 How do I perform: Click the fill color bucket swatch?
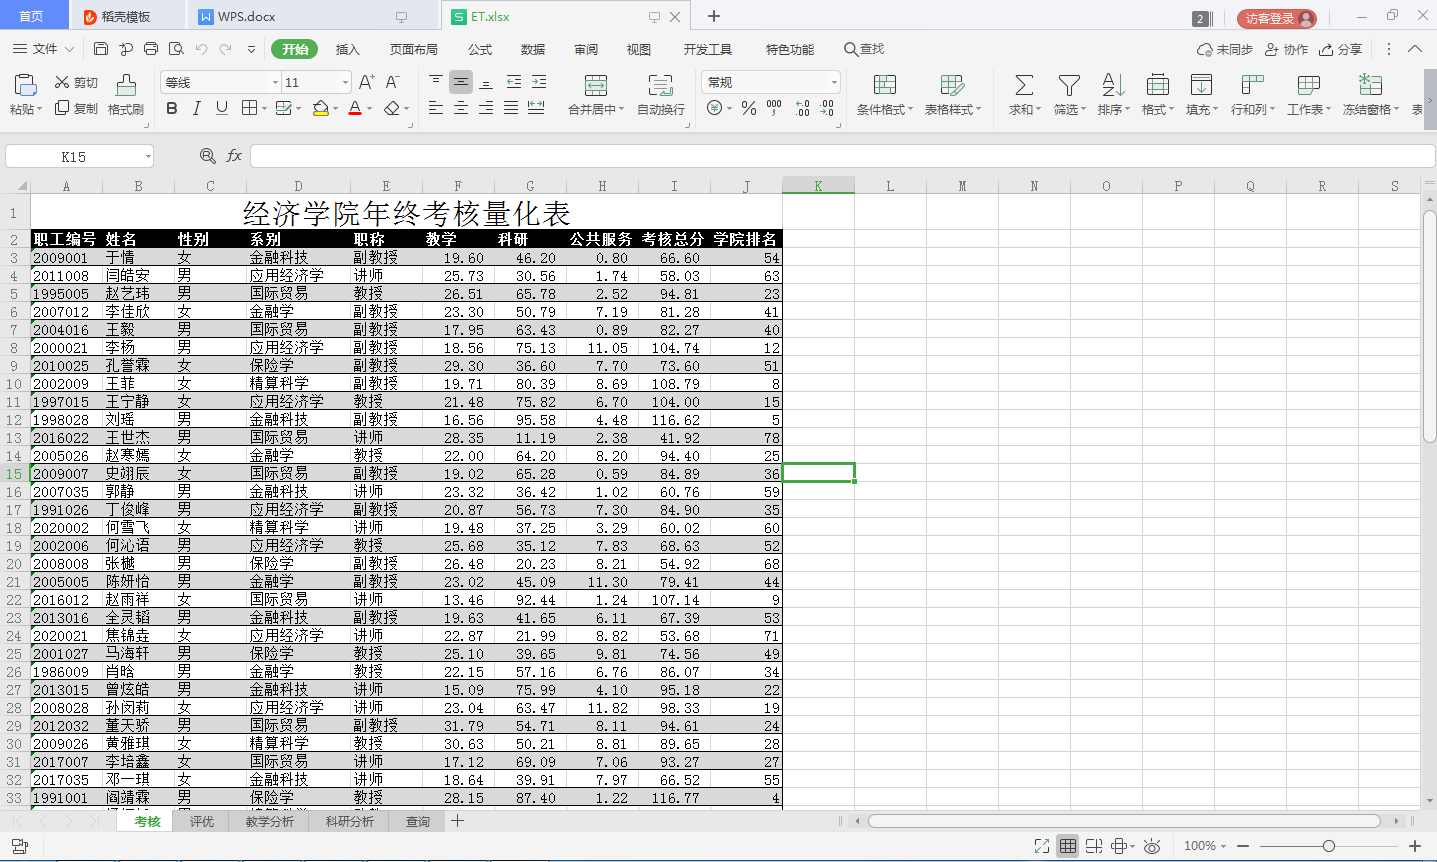[320, 108]
